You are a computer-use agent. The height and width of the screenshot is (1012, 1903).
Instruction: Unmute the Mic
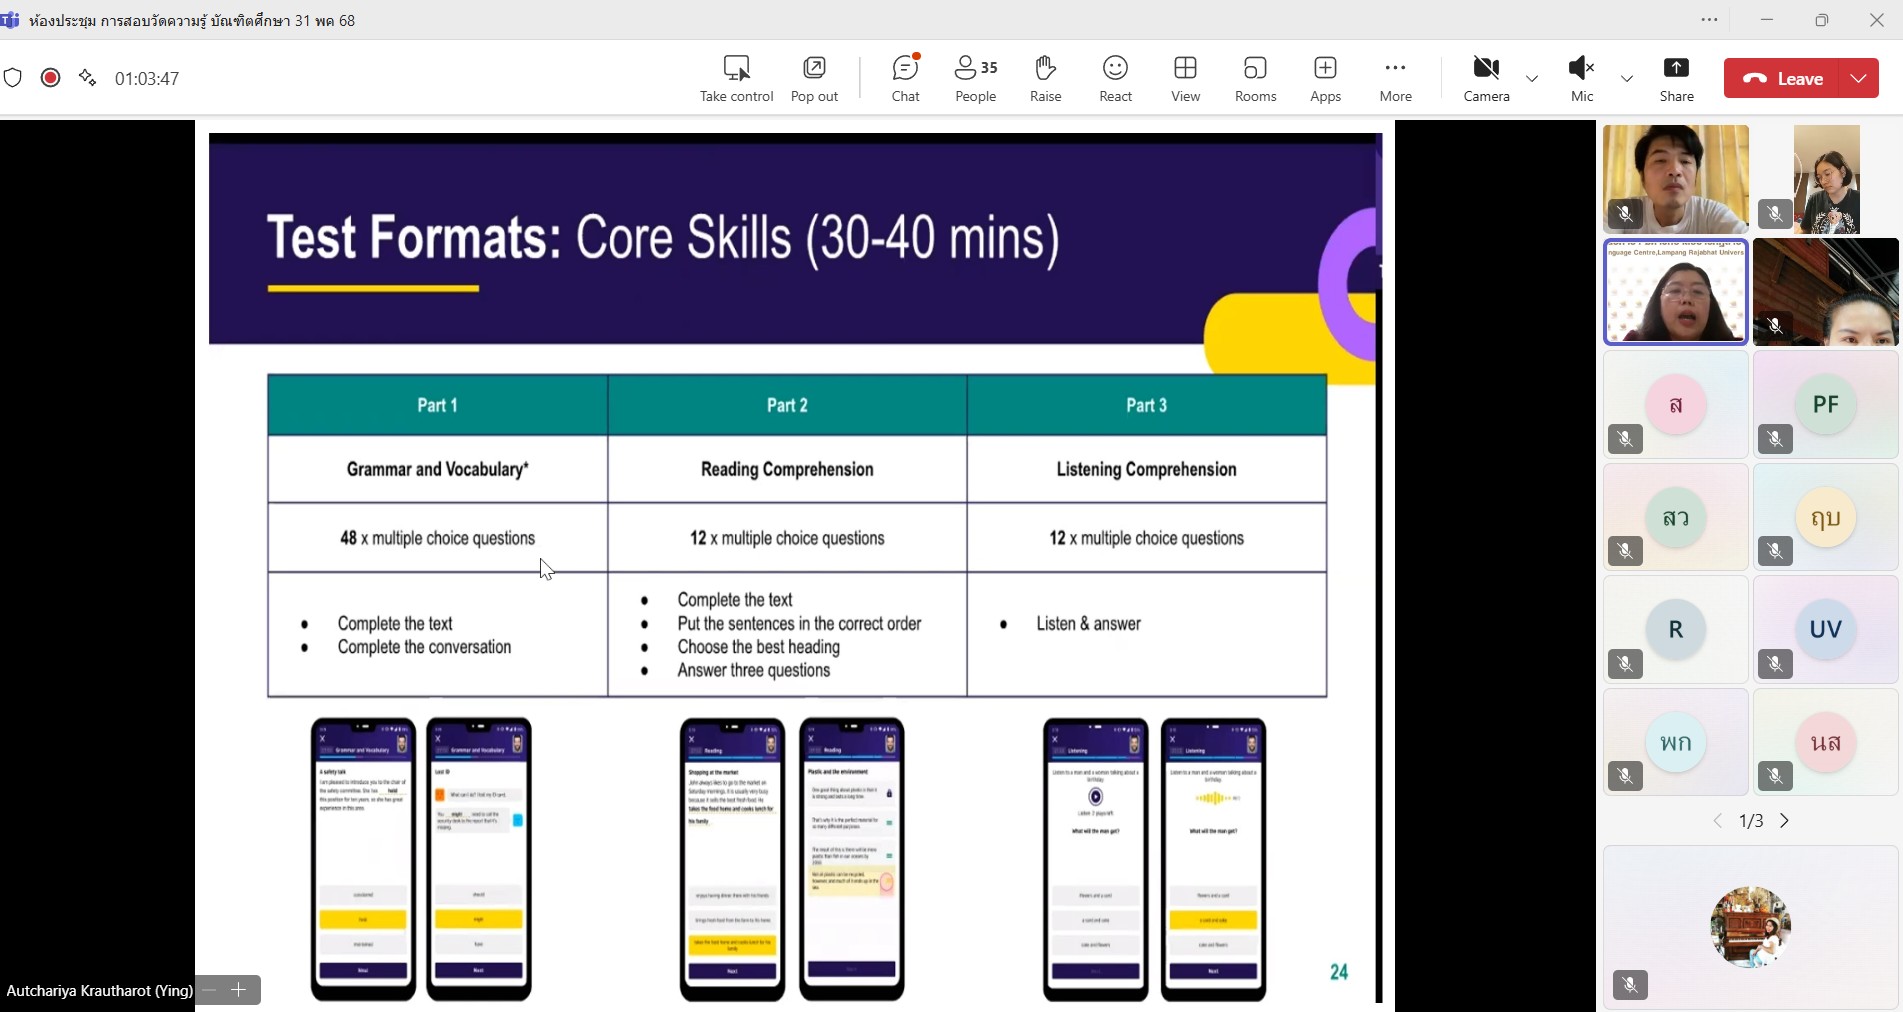pyautogui.click(x=1581, y=78)
